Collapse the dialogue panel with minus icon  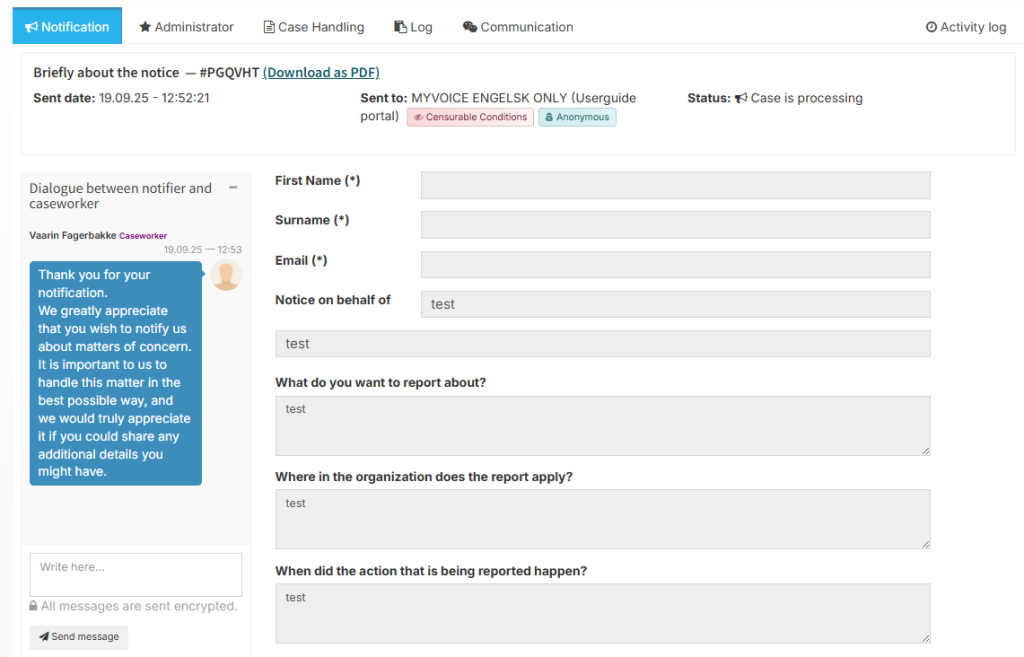(x=233, y=187)
